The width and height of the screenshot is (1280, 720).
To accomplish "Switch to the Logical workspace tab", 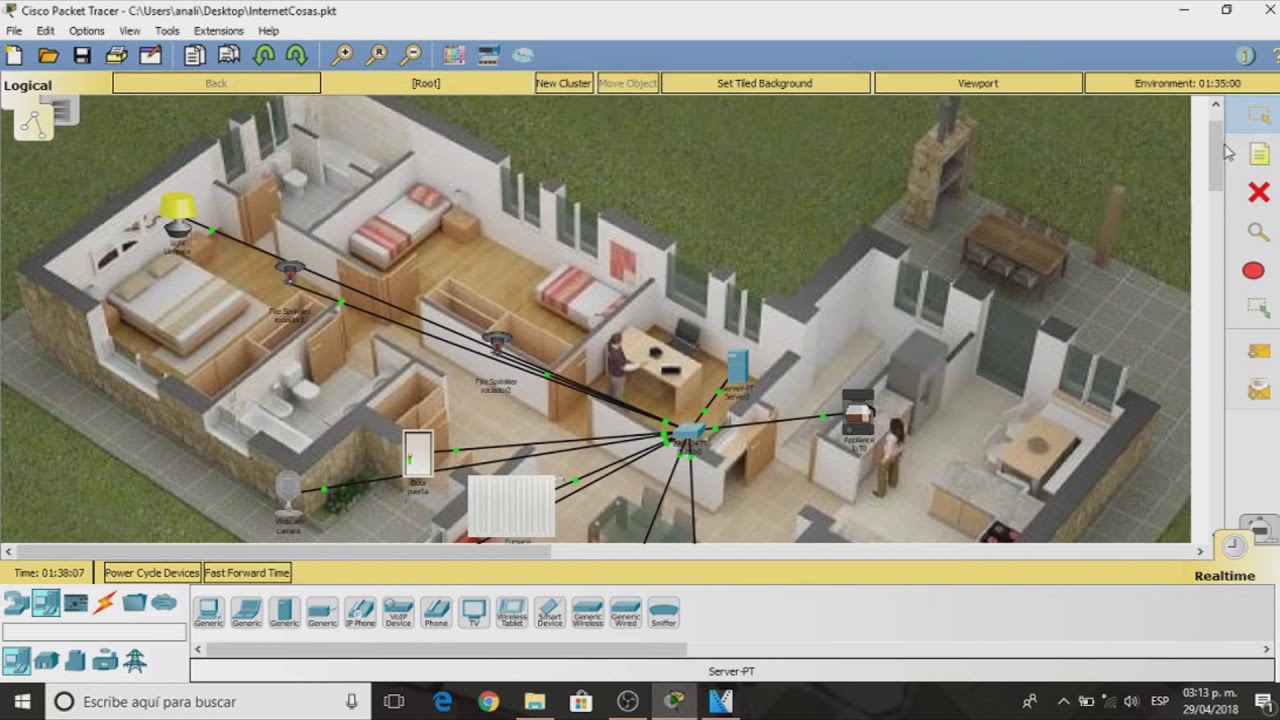I will tap(28, 85).
